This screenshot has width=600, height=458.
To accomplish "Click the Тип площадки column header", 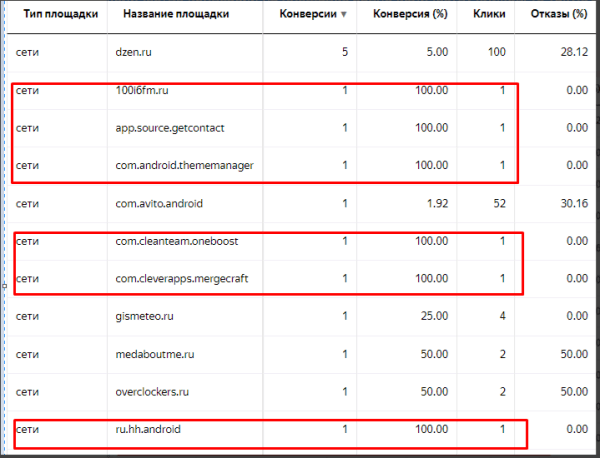I will click(x=61, y=14).
